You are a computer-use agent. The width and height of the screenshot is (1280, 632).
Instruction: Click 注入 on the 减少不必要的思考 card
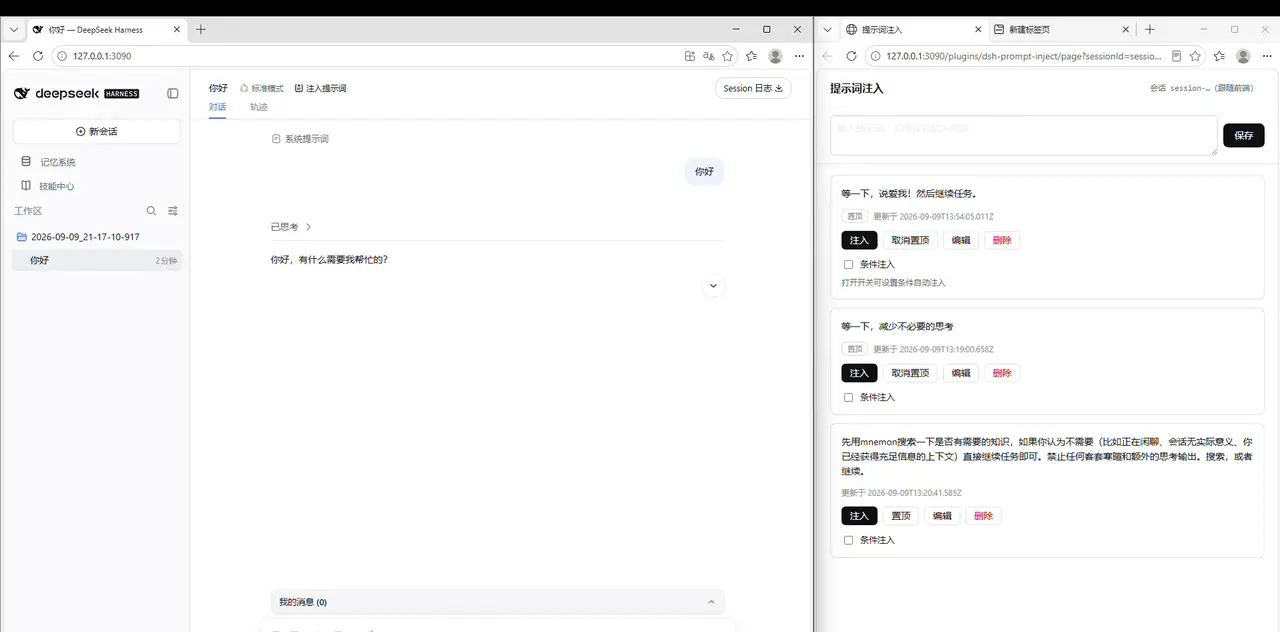(x=859, y=373)
